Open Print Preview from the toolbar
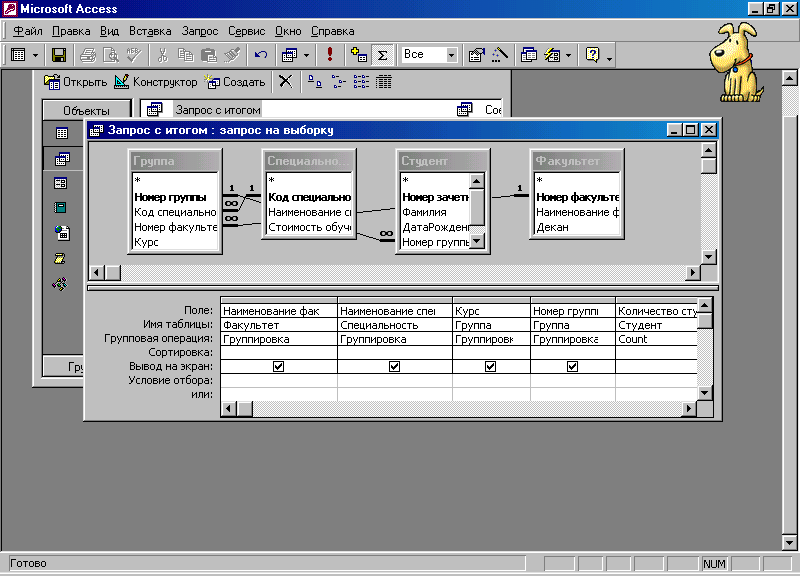The height and width of the screenshot is (576, 800). pos(111,55)
